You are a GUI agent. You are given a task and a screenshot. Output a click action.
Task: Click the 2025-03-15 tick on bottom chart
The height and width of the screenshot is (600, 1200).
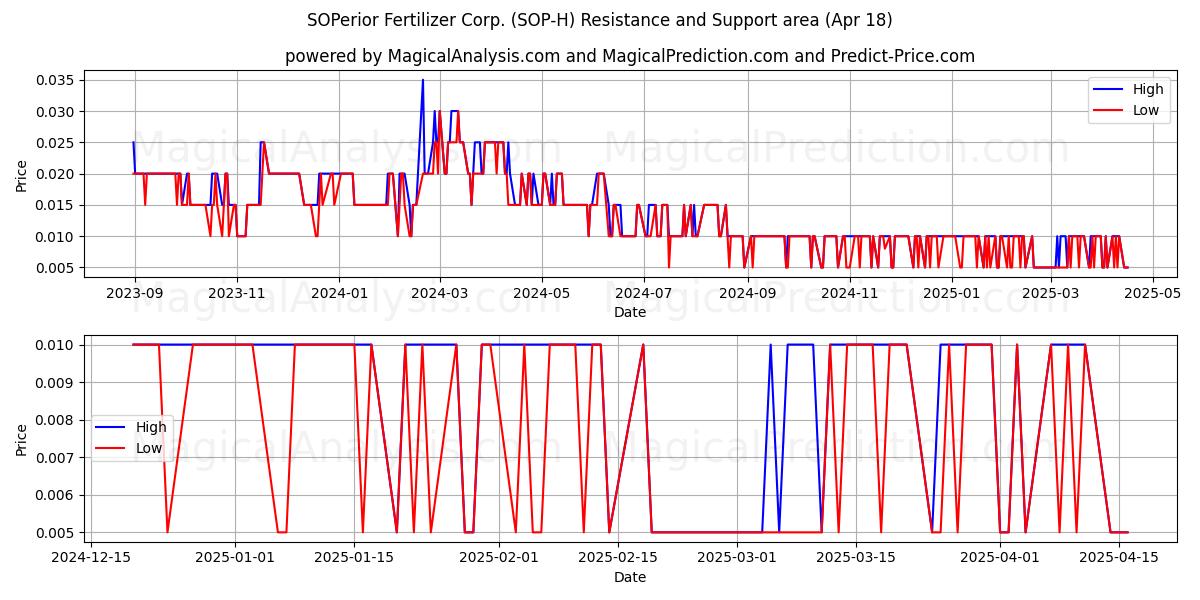[x=857, y=558]
